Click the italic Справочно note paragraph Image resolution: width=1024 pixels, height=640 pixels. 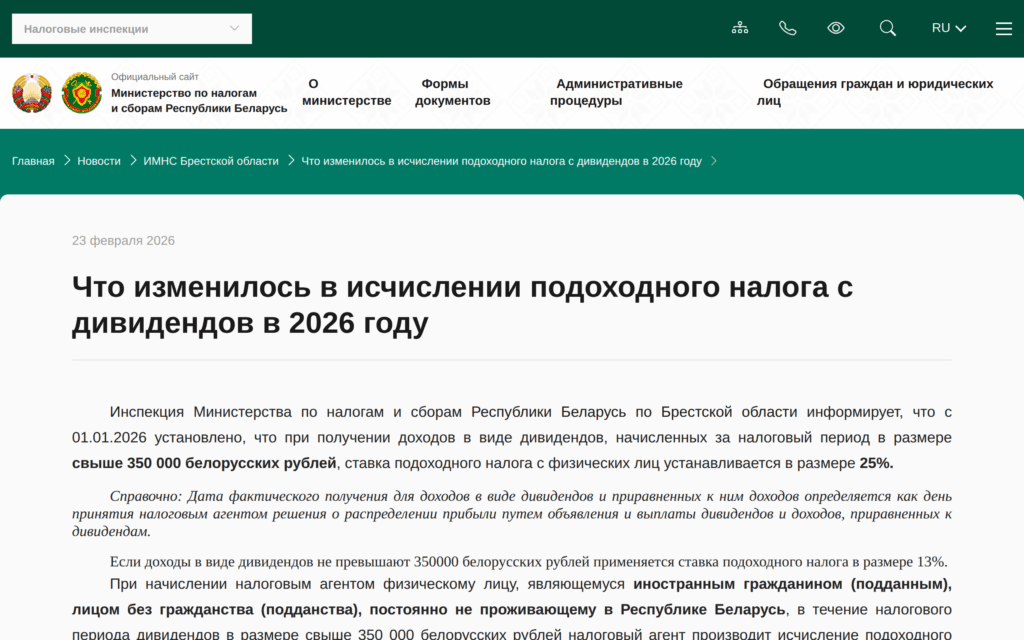click(512, 514)
